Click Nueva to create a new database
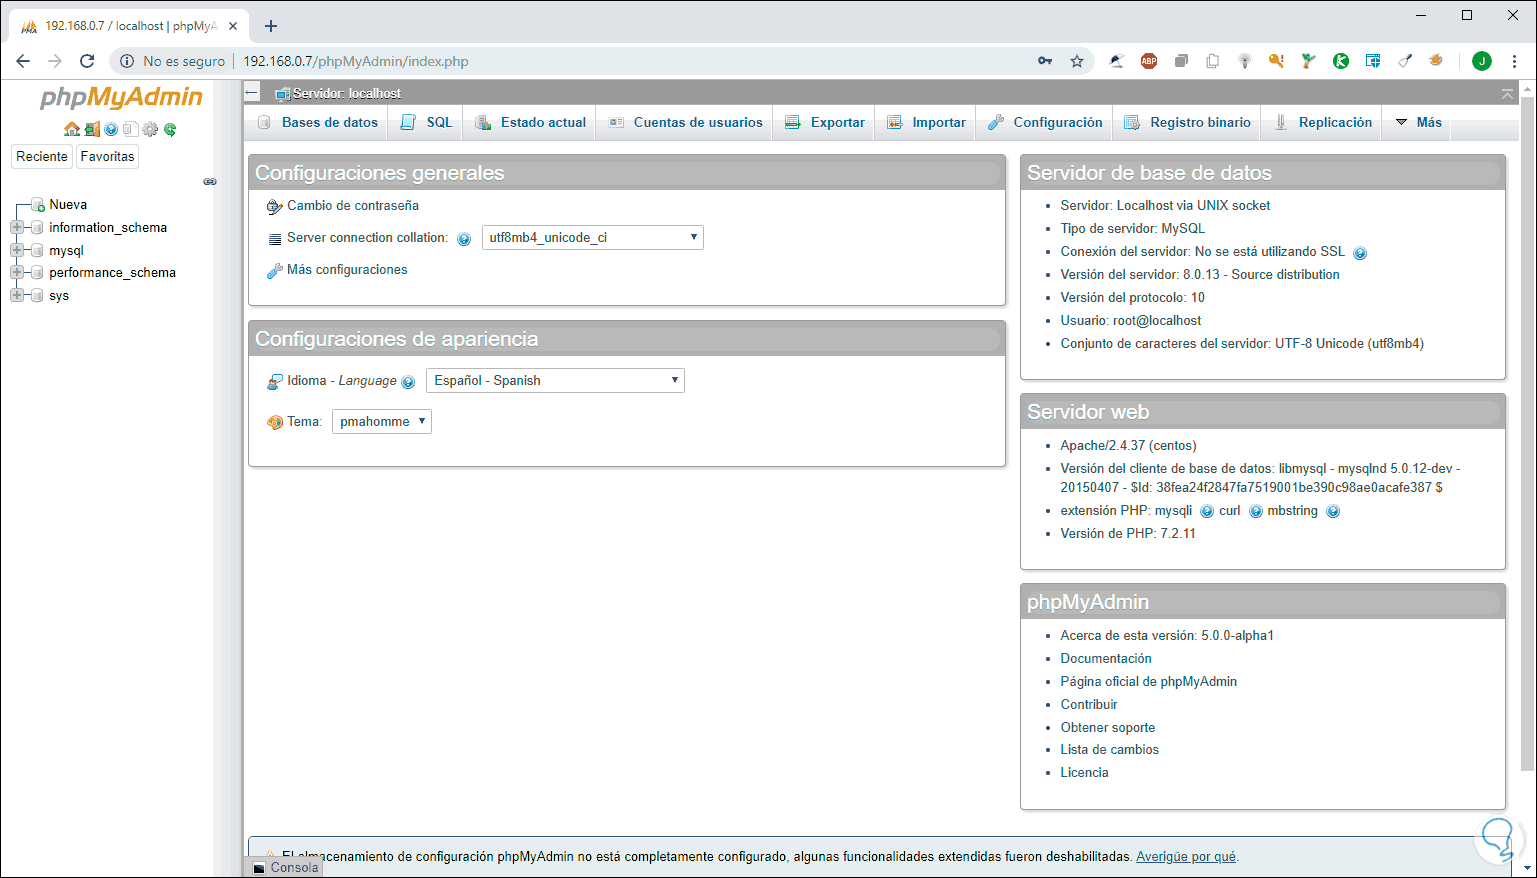This screenshot has width=1537, height=878. 68,205
